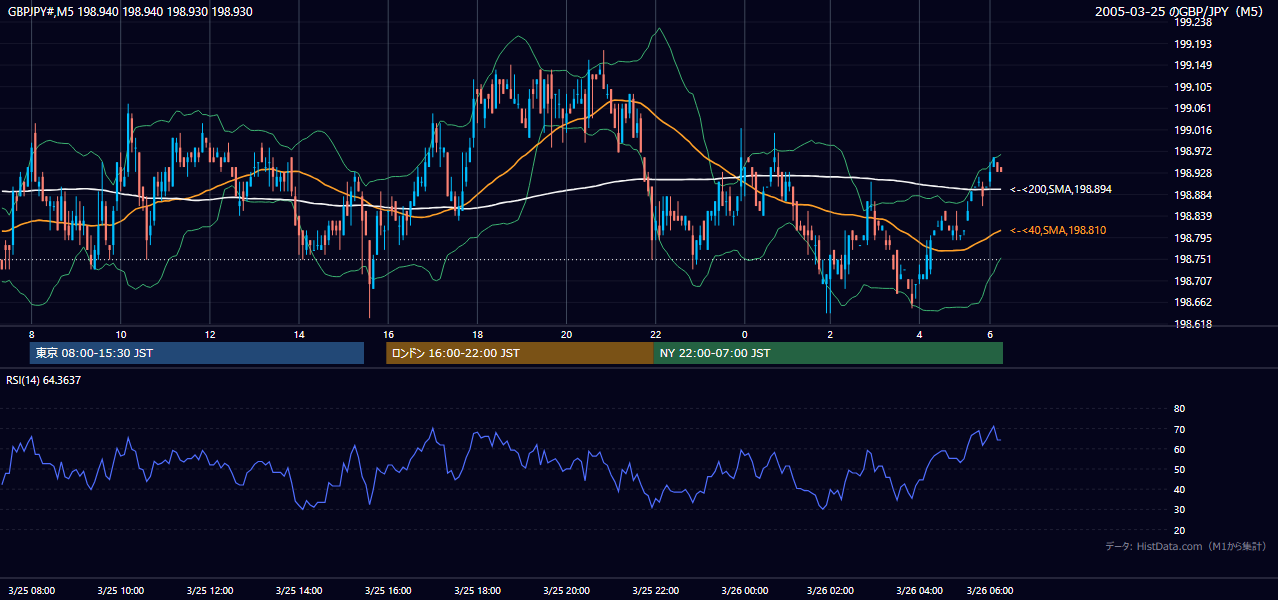
Task: Click the 3/25 20:00 date label
Action: [x=566, y=590]
